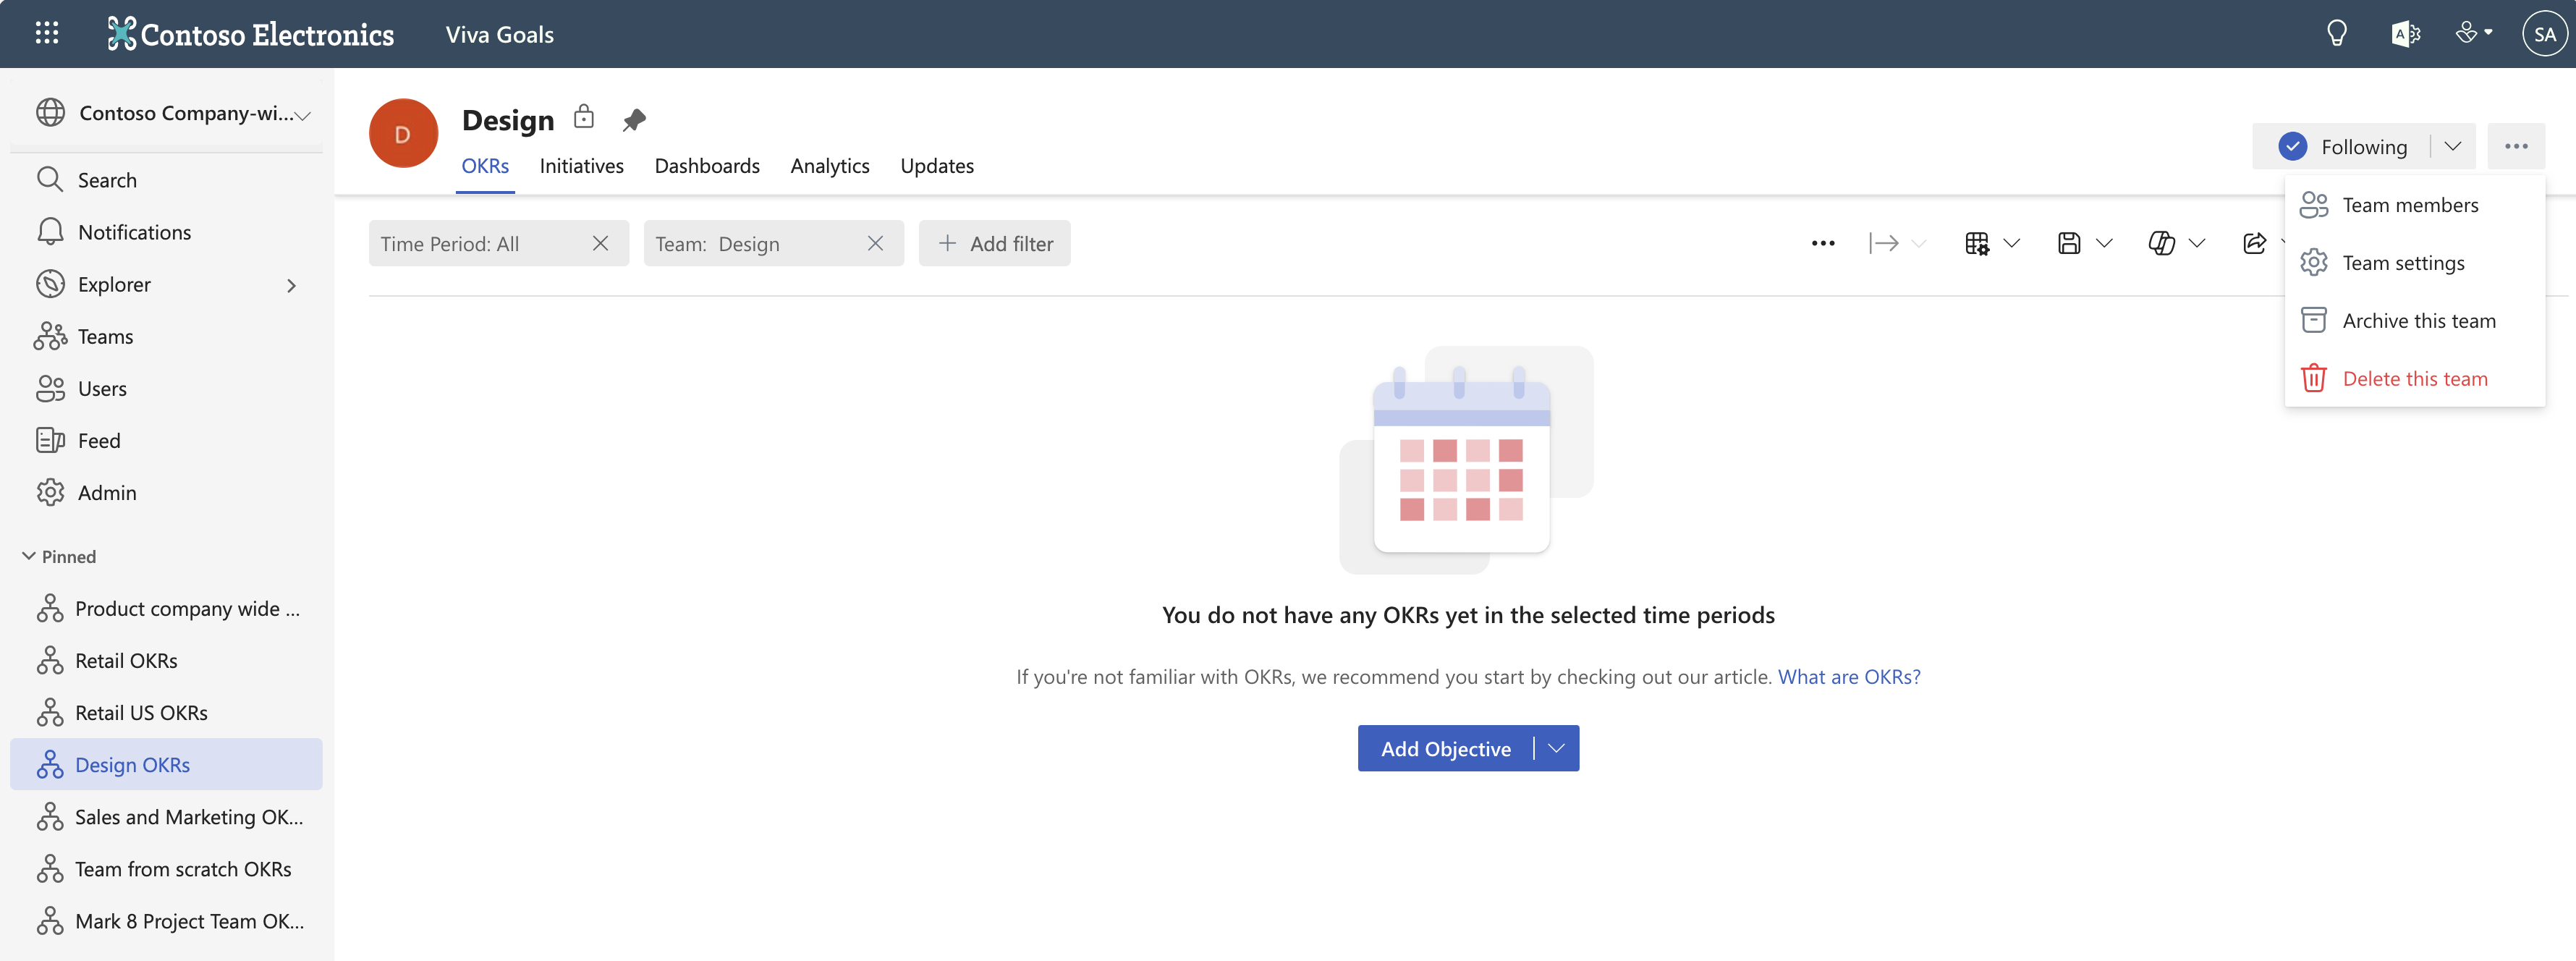Select Team settings from the menu
This screenshot has height=961, width=2576.
click(2403, 263)
